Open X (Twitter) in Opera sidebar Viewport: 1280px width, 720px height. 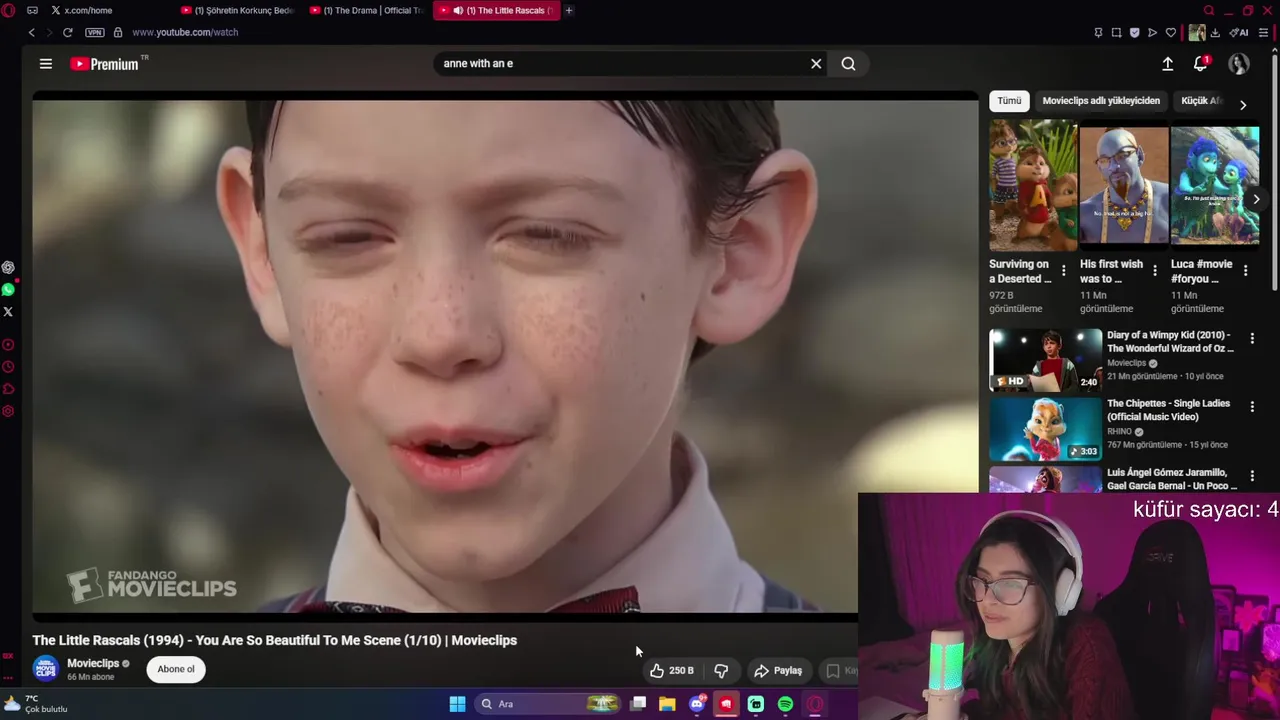coord(8,311)
